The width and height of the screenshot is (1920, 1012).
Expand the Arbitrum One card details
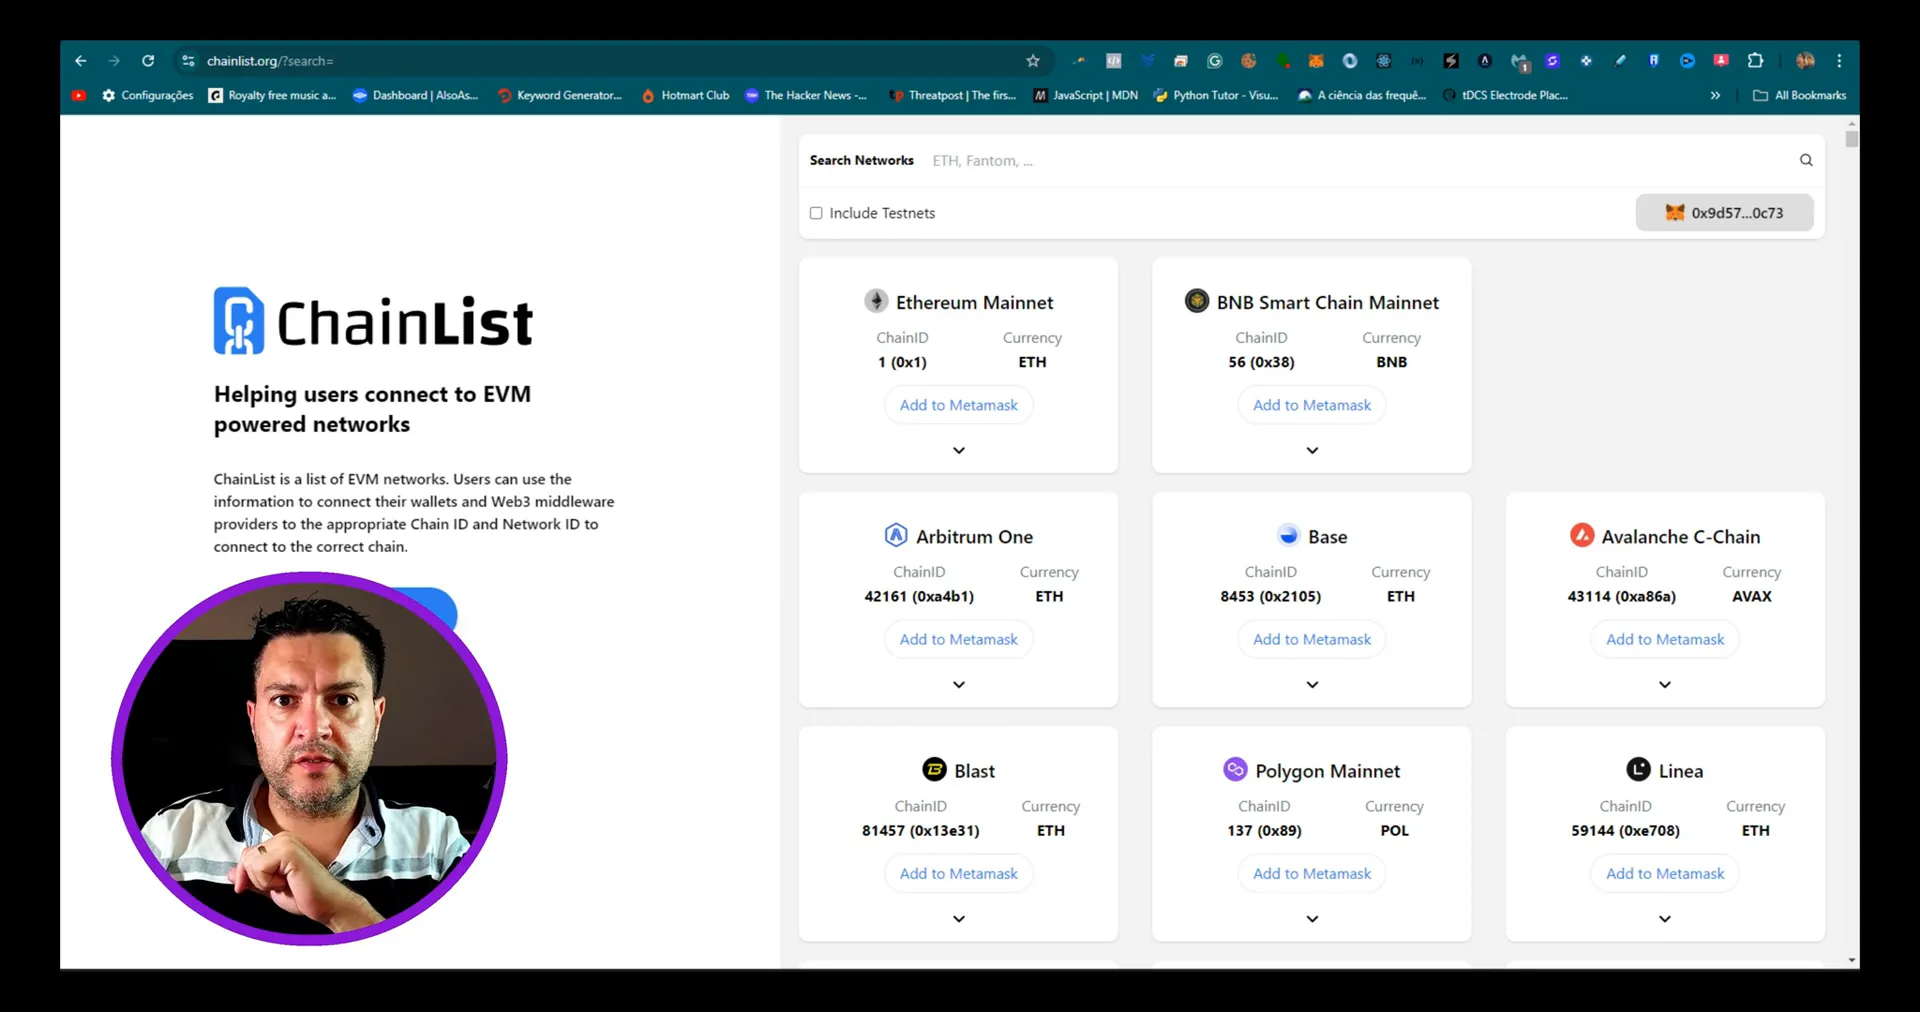pos(959,685)
